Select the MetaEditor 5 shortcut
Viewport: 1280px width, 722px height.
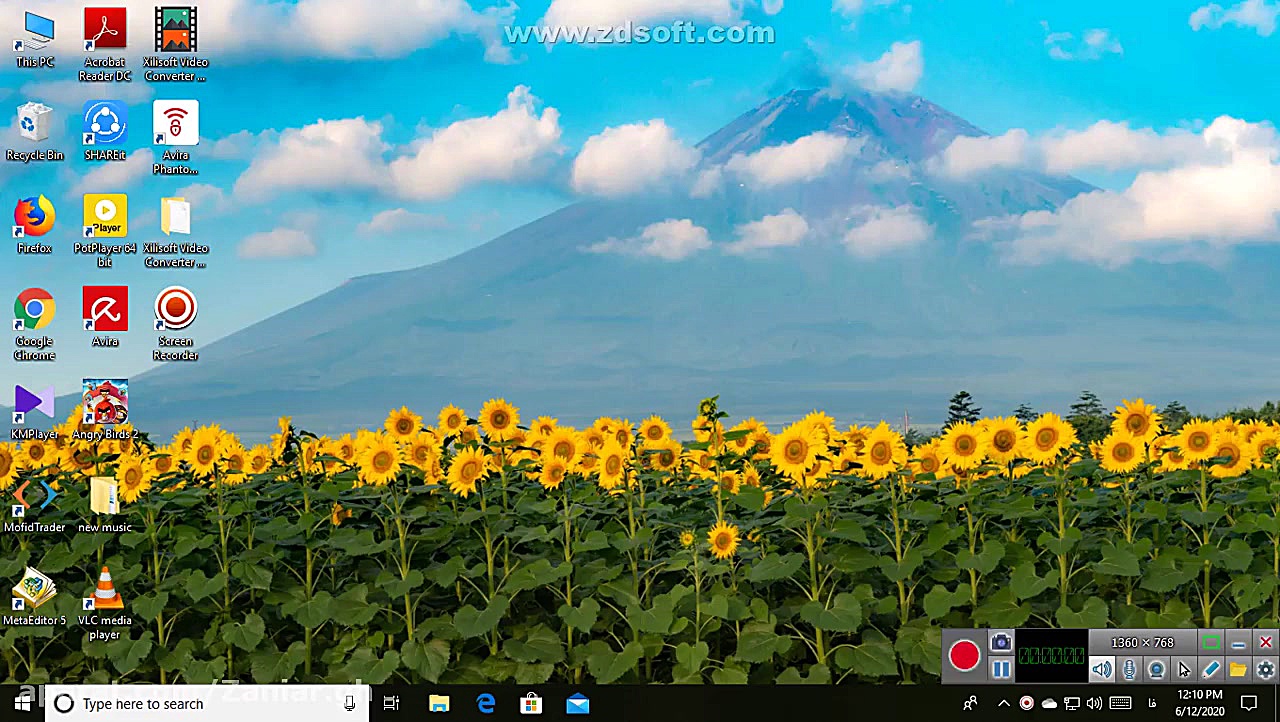click(x=35, y=597)
